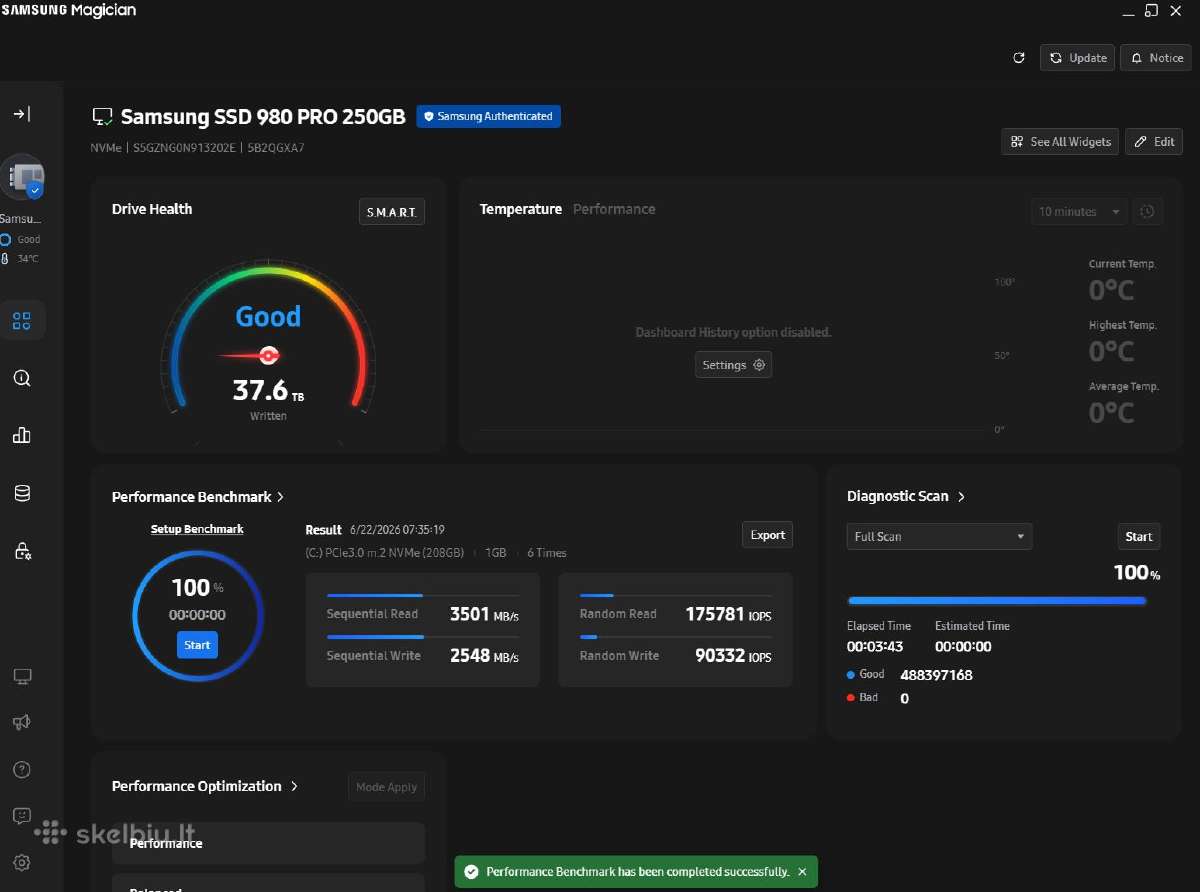This screenshot has height=892, width=1200.
Task: Open the help question mark icon
Action: [x=22, y=769]
